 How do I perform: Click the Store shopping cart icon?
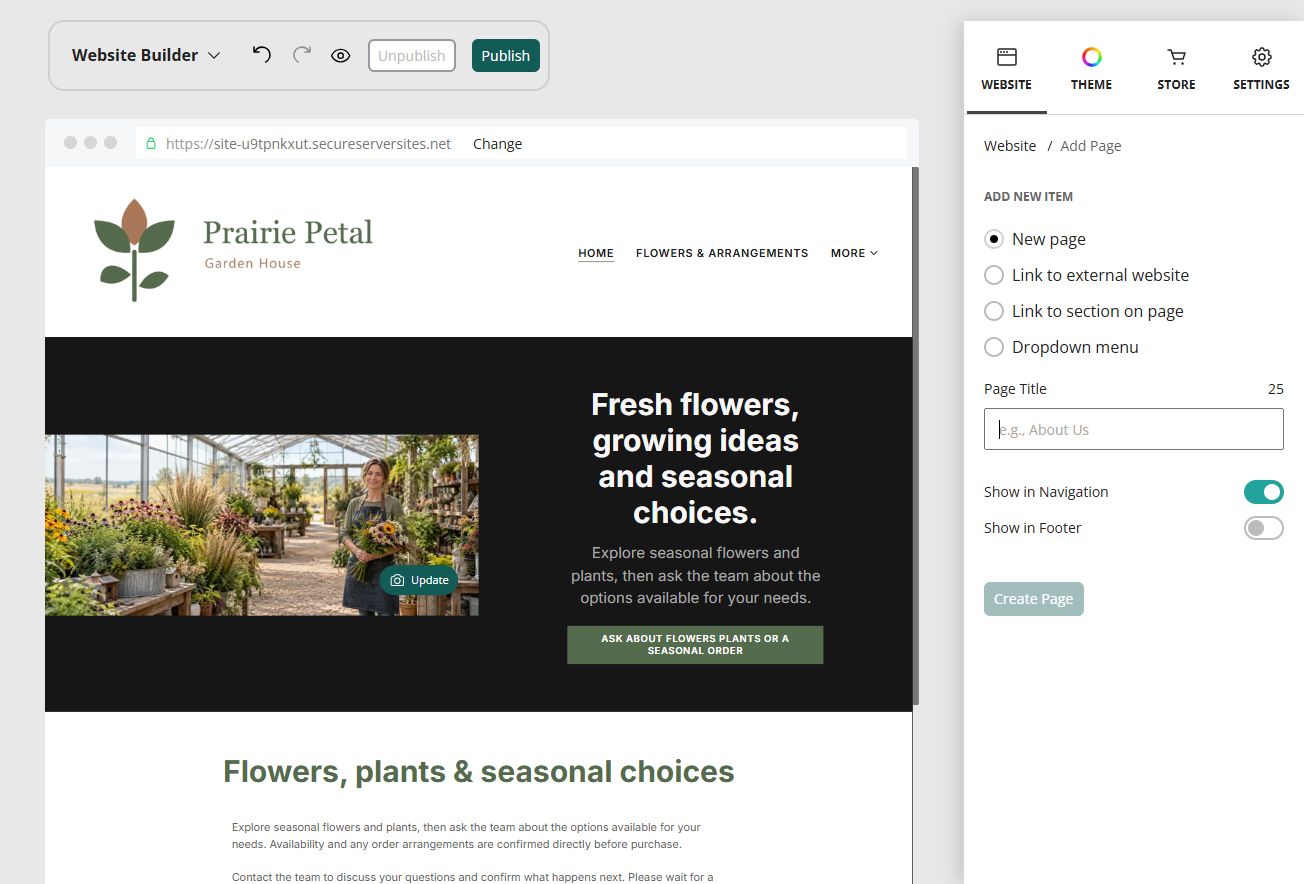1176,57
